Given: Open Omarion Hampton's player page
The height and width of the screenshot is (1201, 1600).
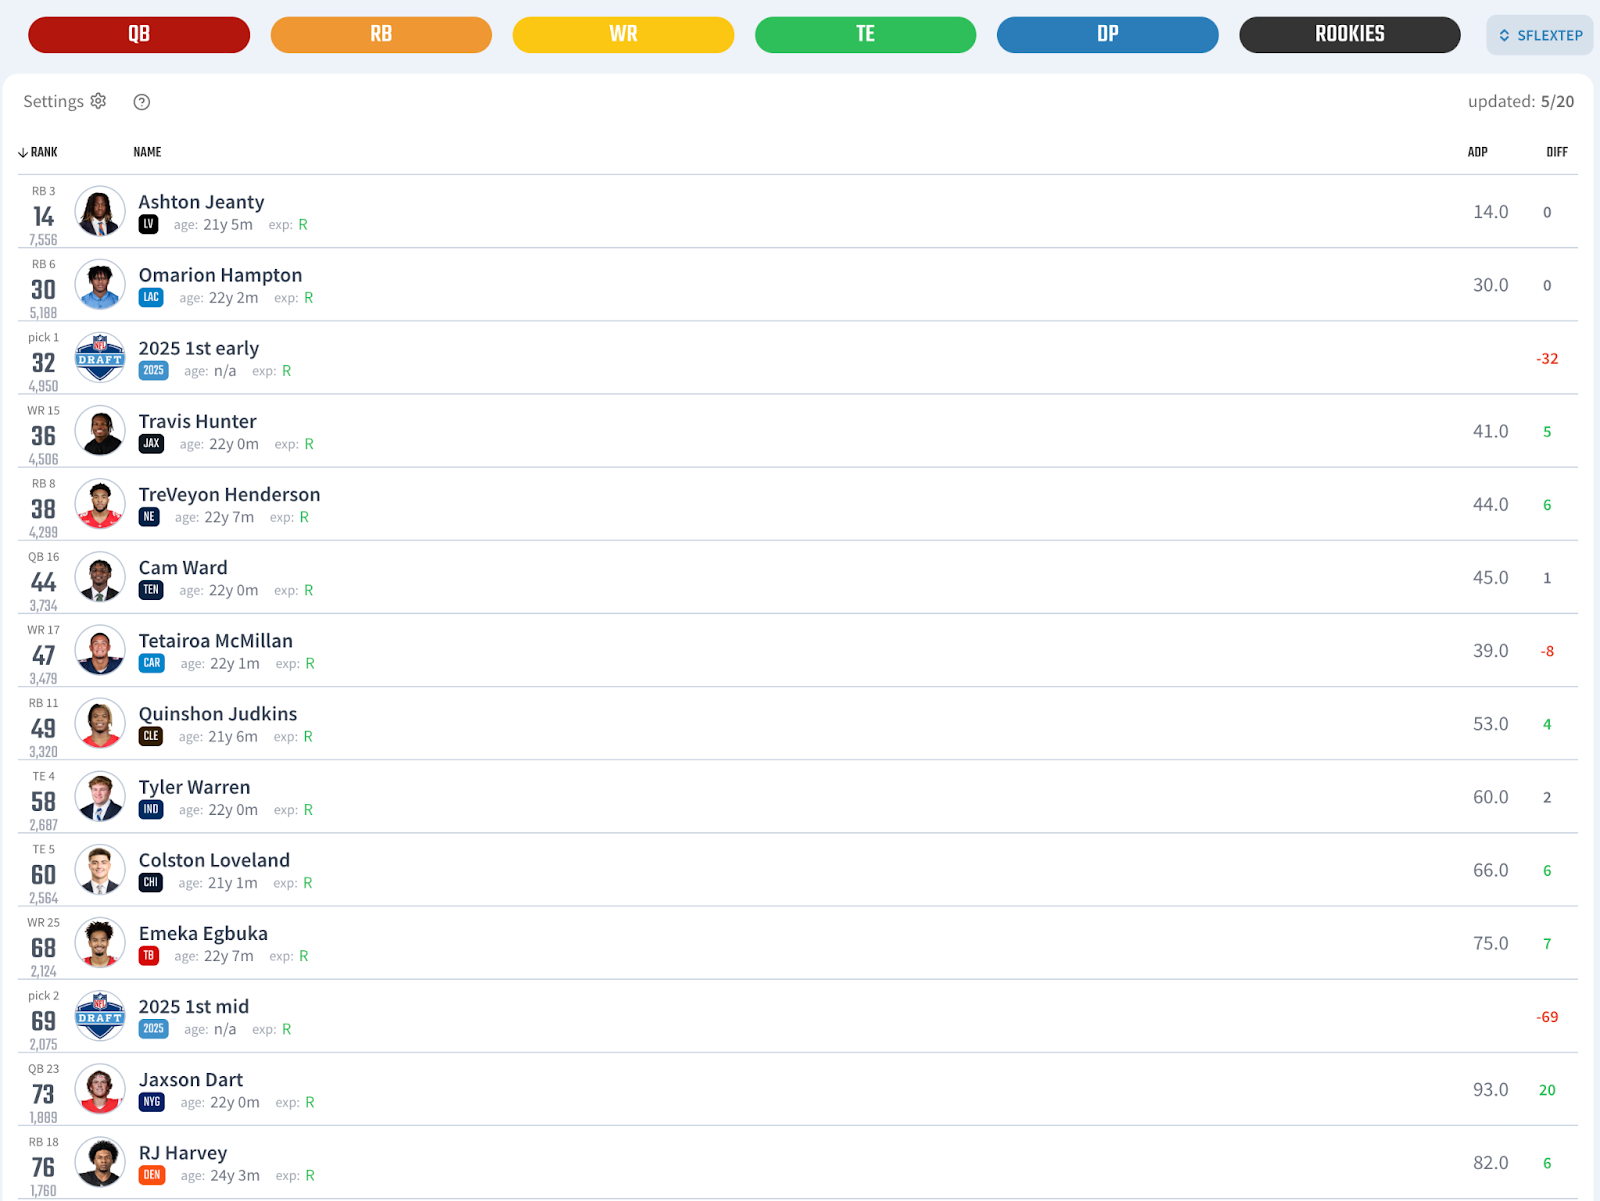Looking at the screenshot, I should point(220,275).
